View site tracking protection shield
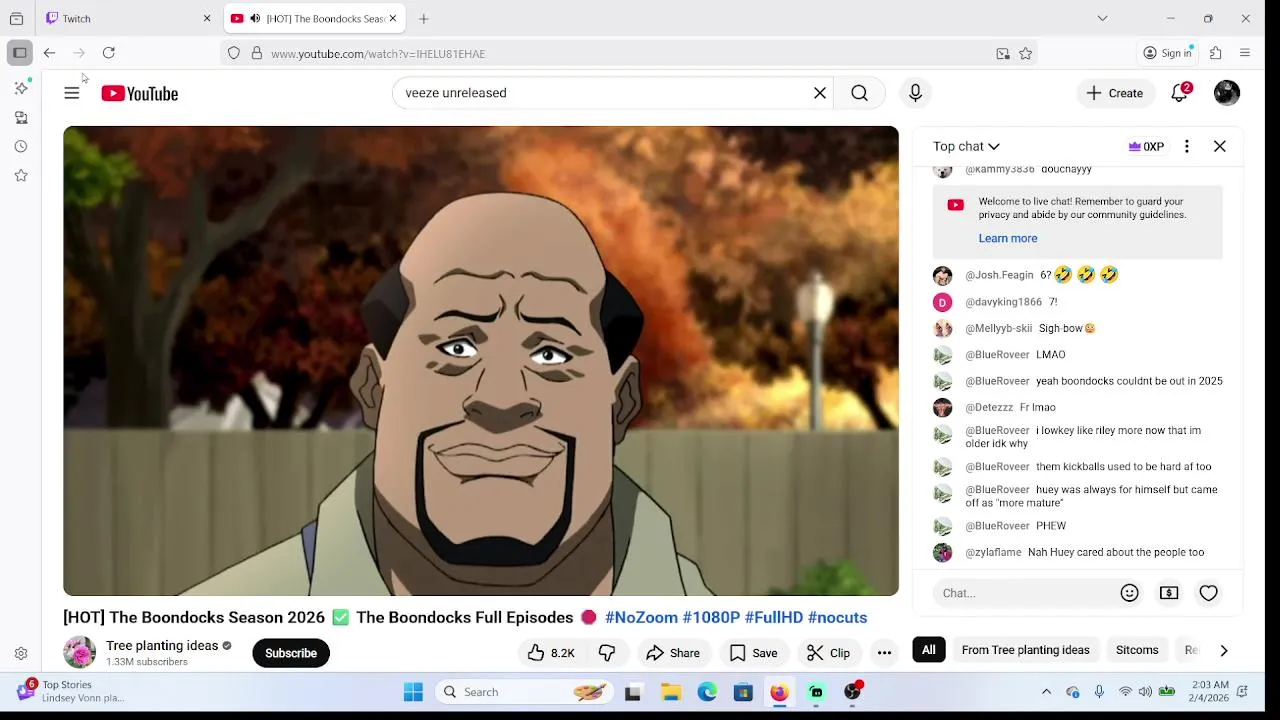This screenshot has width=1280, height=720. pyautogui.click(x=234, y=54)
